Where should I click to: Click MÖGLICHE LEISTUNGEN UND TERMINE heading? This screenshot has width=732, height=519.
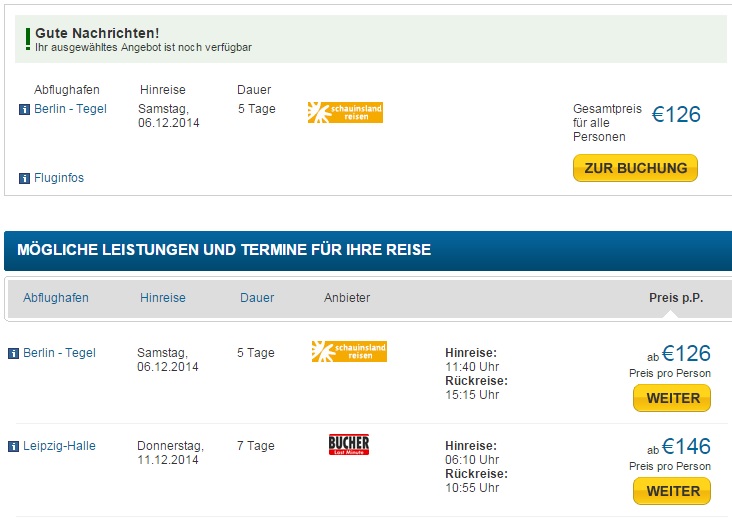[x=224, y=250]
